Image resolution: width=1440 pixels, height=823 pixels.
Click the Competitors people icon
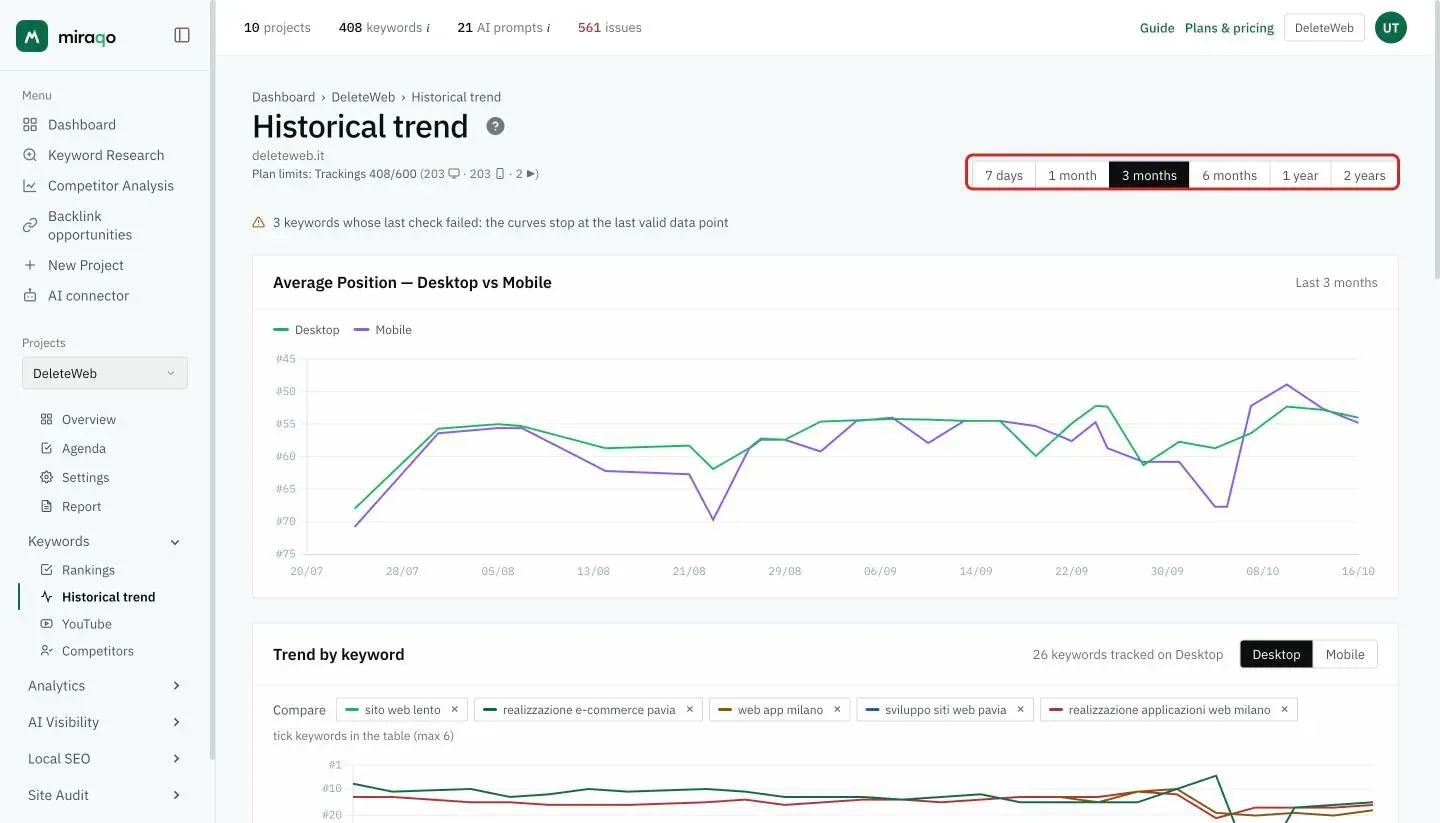pos(46,650)
